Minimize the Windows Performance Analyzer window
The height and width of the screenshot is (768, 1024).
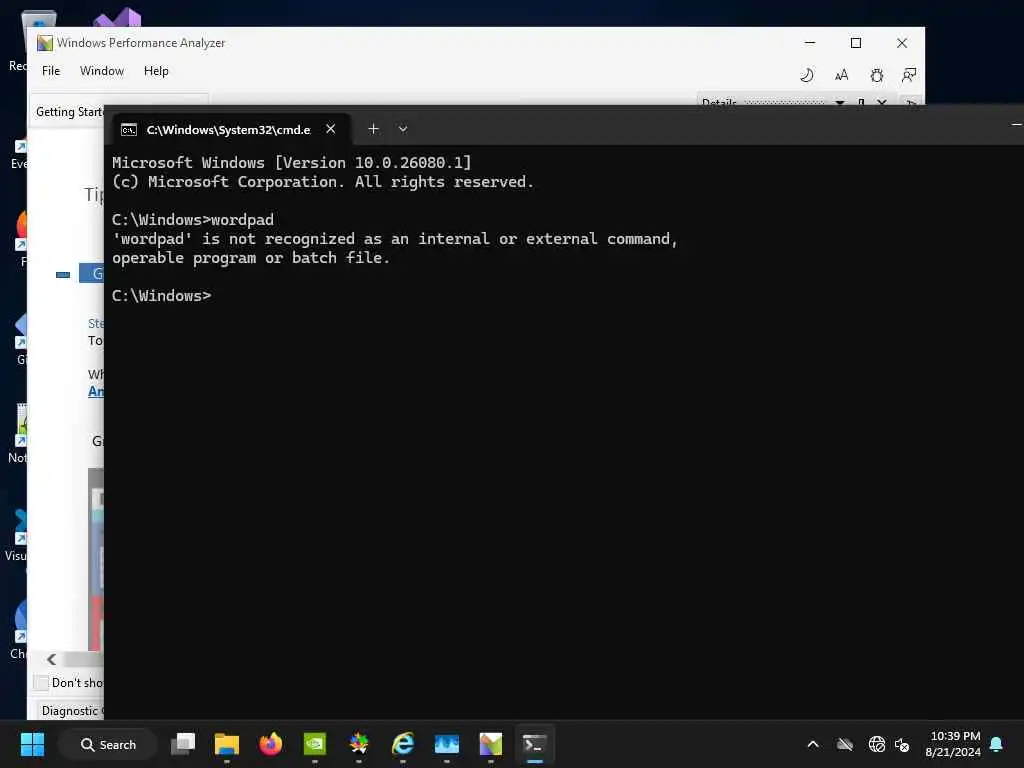pyautogui.click(x=810, y=42)
